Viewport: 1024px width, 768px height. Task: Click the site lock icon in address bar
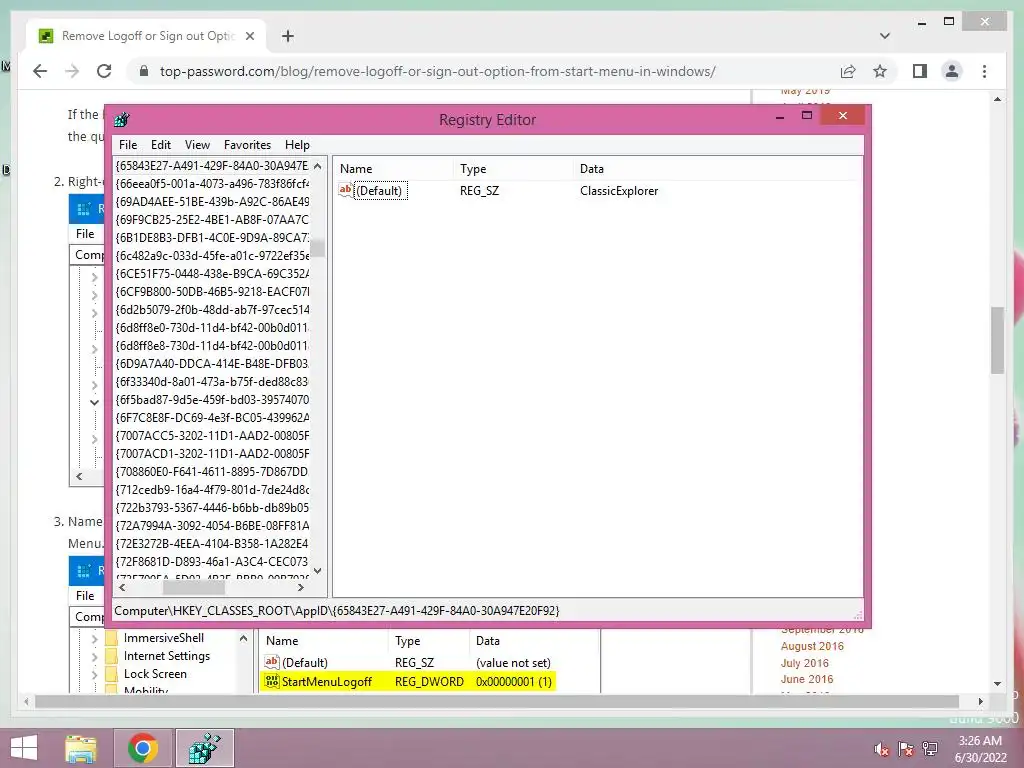point(144,71)
